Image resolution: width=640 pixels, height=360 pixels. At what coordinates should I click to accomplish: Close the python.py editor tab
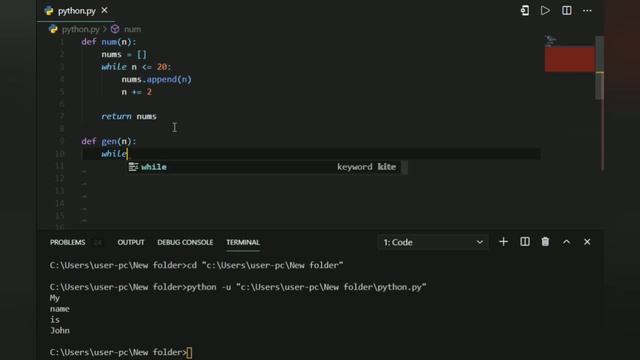(x=104, y=10)
